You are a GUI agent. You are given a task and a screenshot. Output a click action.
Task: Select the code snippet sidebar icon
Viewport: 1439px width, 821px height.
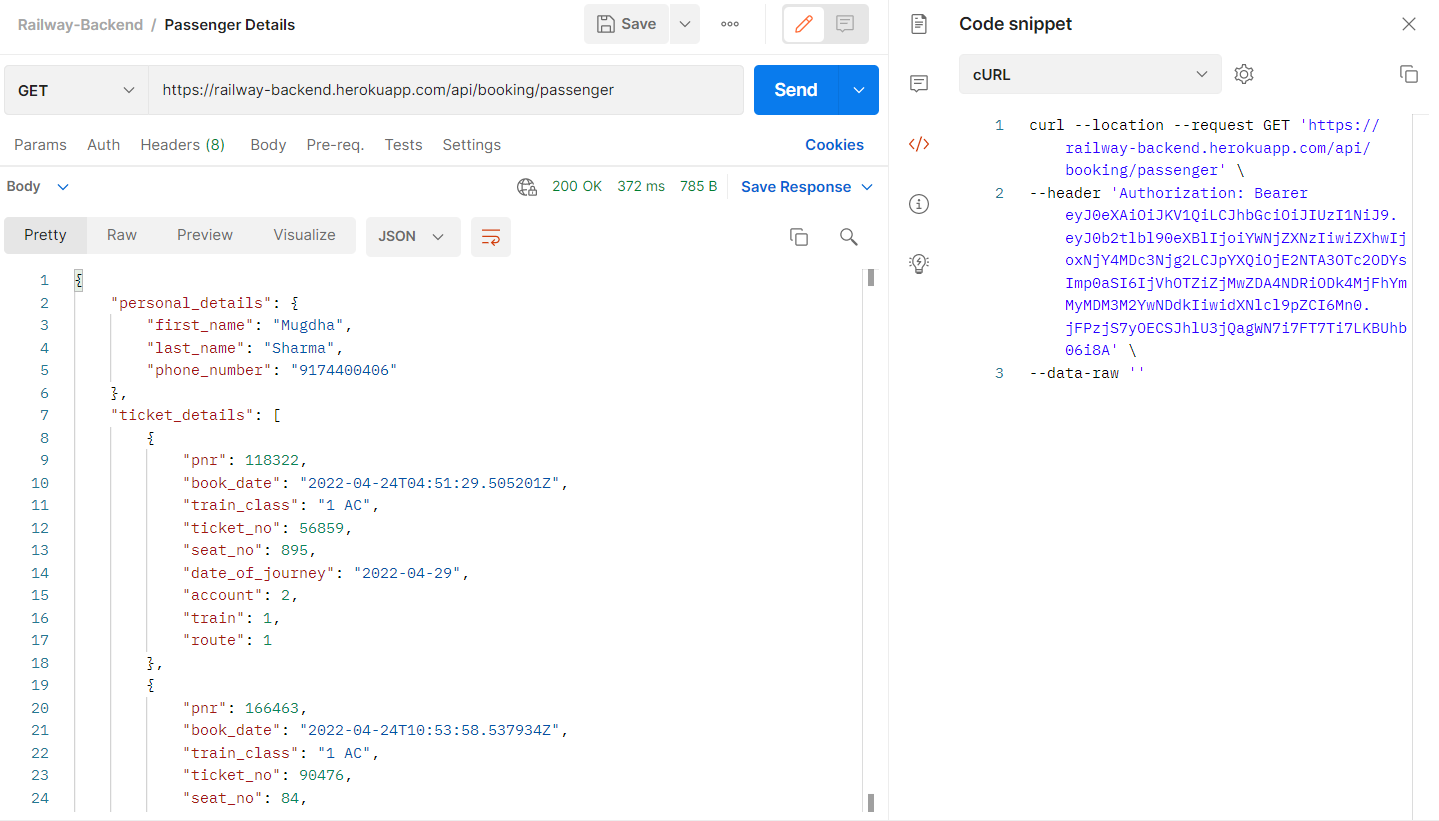pos(919,144)
